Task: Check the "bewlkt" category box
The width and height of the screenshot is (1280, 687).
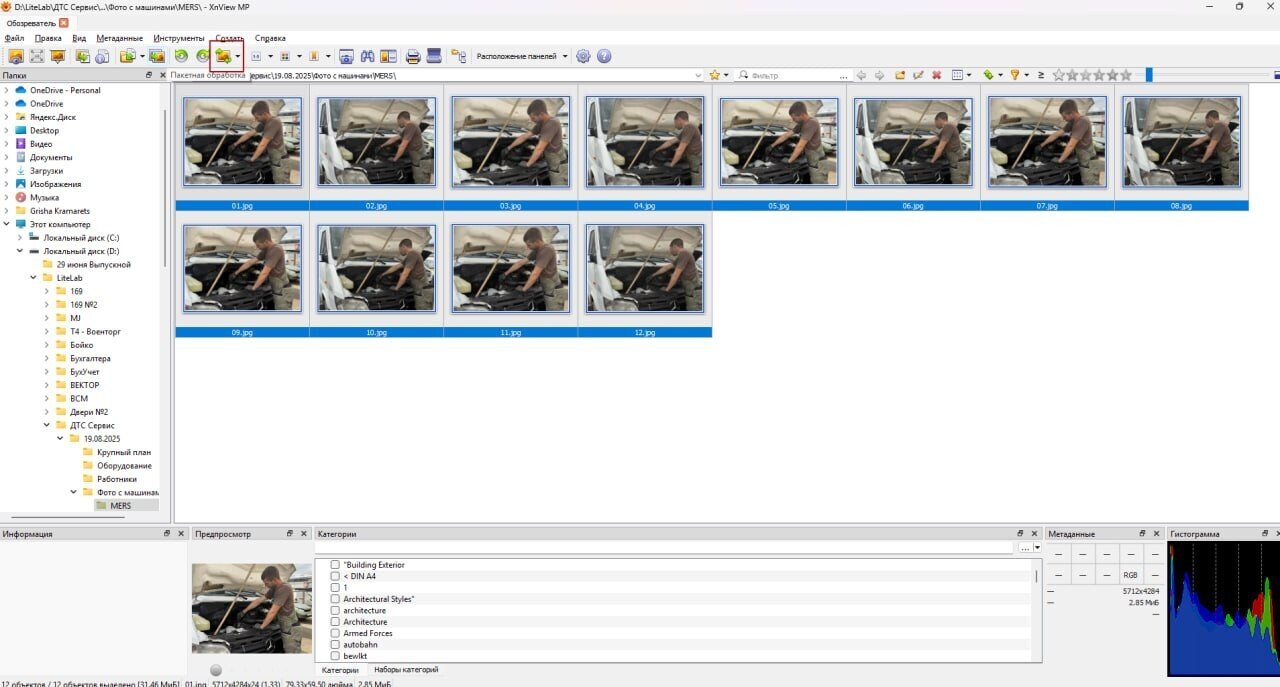Action: pyautogui.click(x=336, y=656)
